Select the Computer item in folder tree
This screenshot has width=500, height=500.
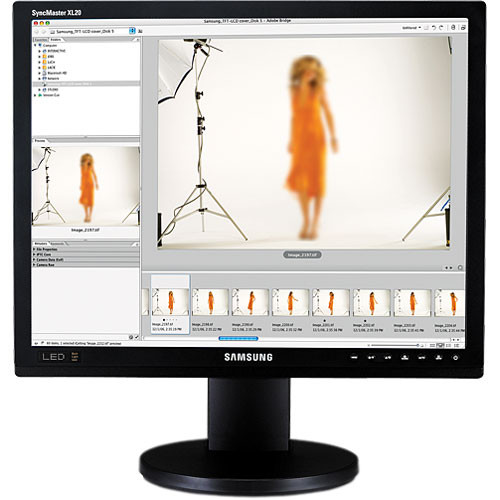(x=49, y=45)
